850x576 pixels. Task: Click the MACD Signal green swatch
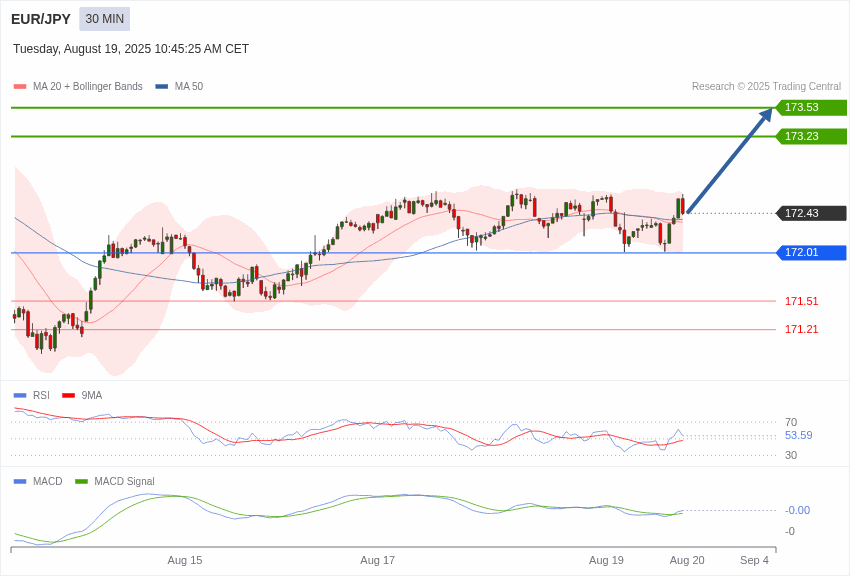(81, 481)
